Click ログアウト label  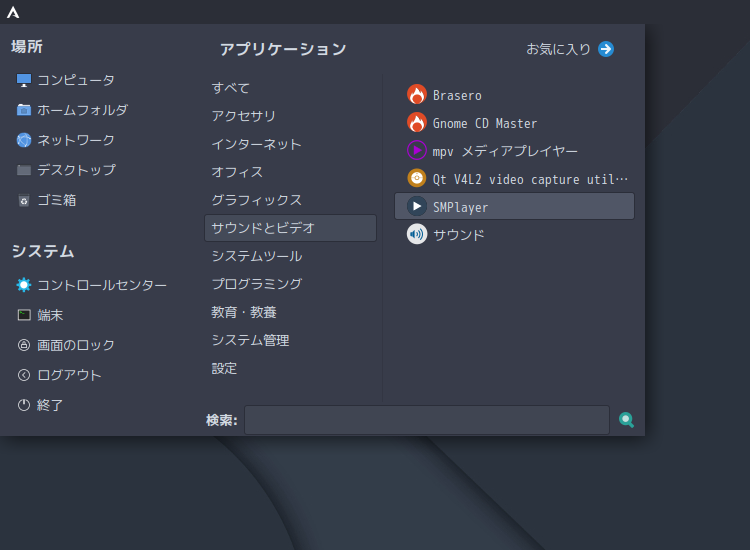pos(69,375)
